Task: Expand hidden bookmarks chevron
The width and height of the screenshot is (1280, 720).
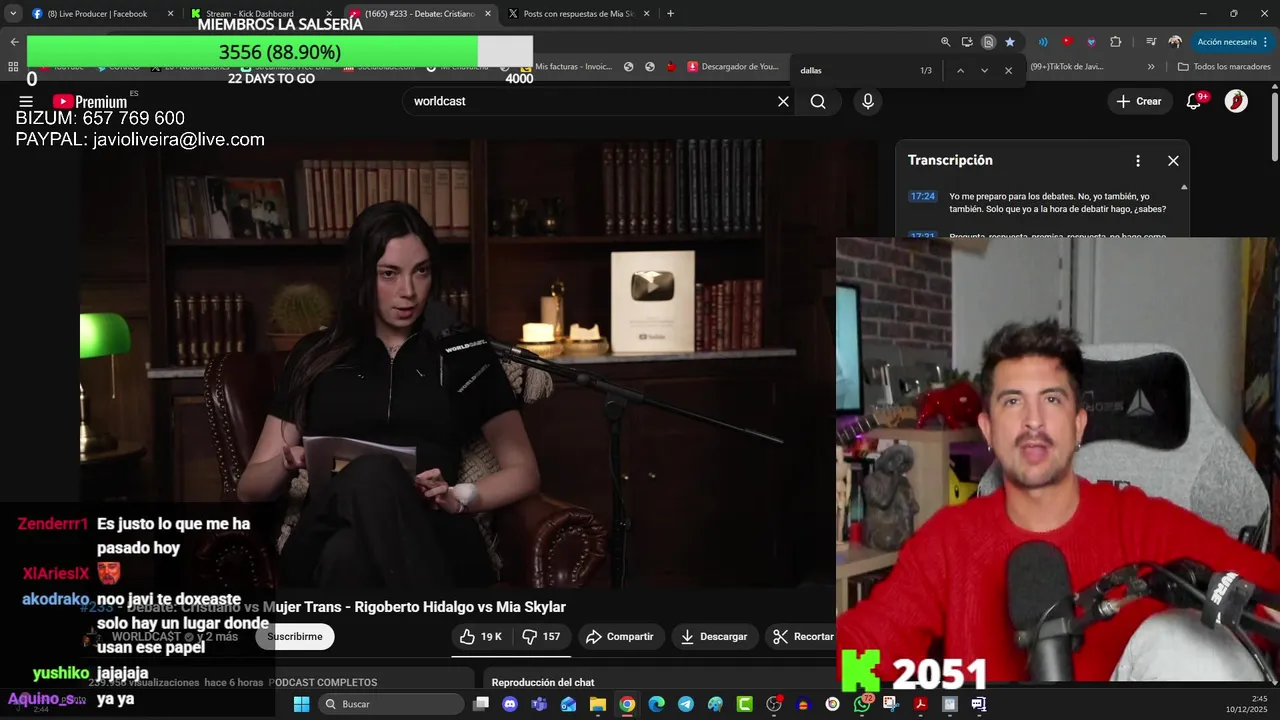Action: [x=1151, y=67]
